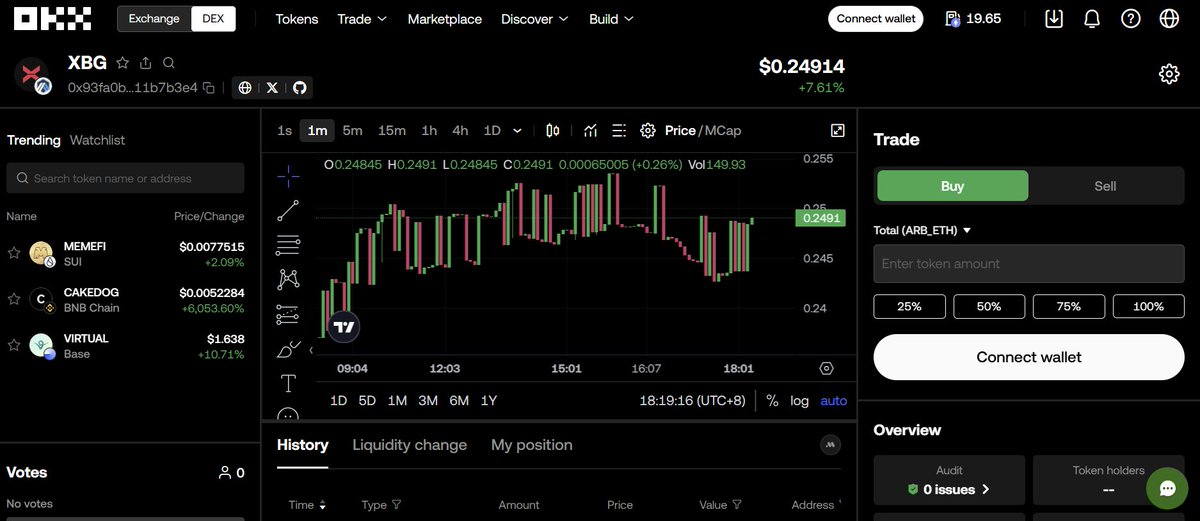The height and width of the screenshot is (521, 1200).
Task: Open the XBG GitHub repository
Action: [x=299, y=88]
